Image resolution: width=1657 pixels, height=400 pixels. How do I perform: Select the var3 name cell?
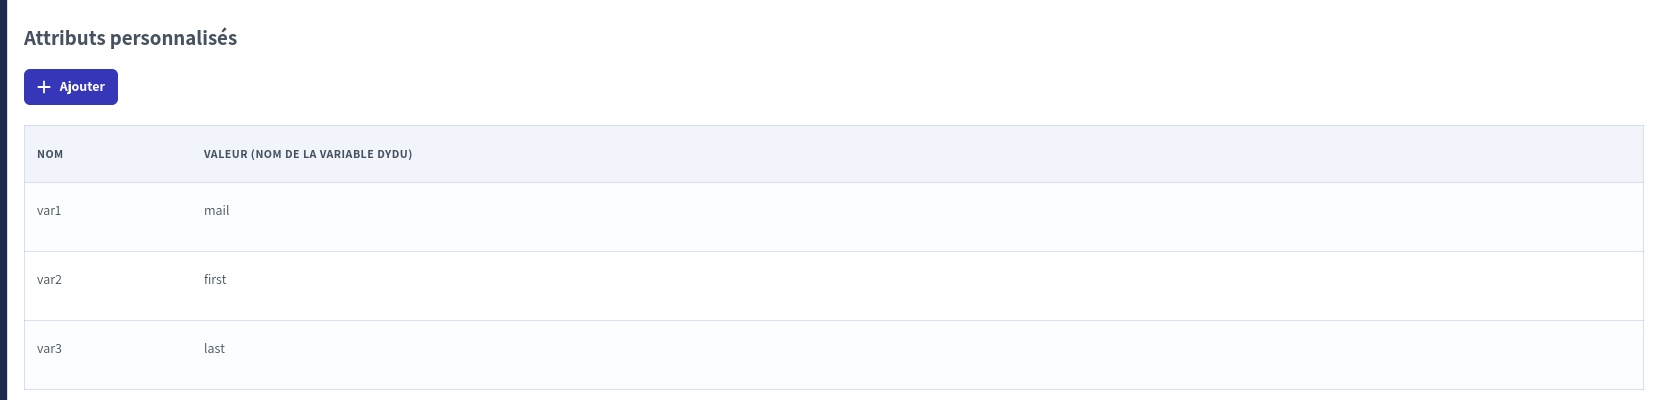click(x=49, y=349)
